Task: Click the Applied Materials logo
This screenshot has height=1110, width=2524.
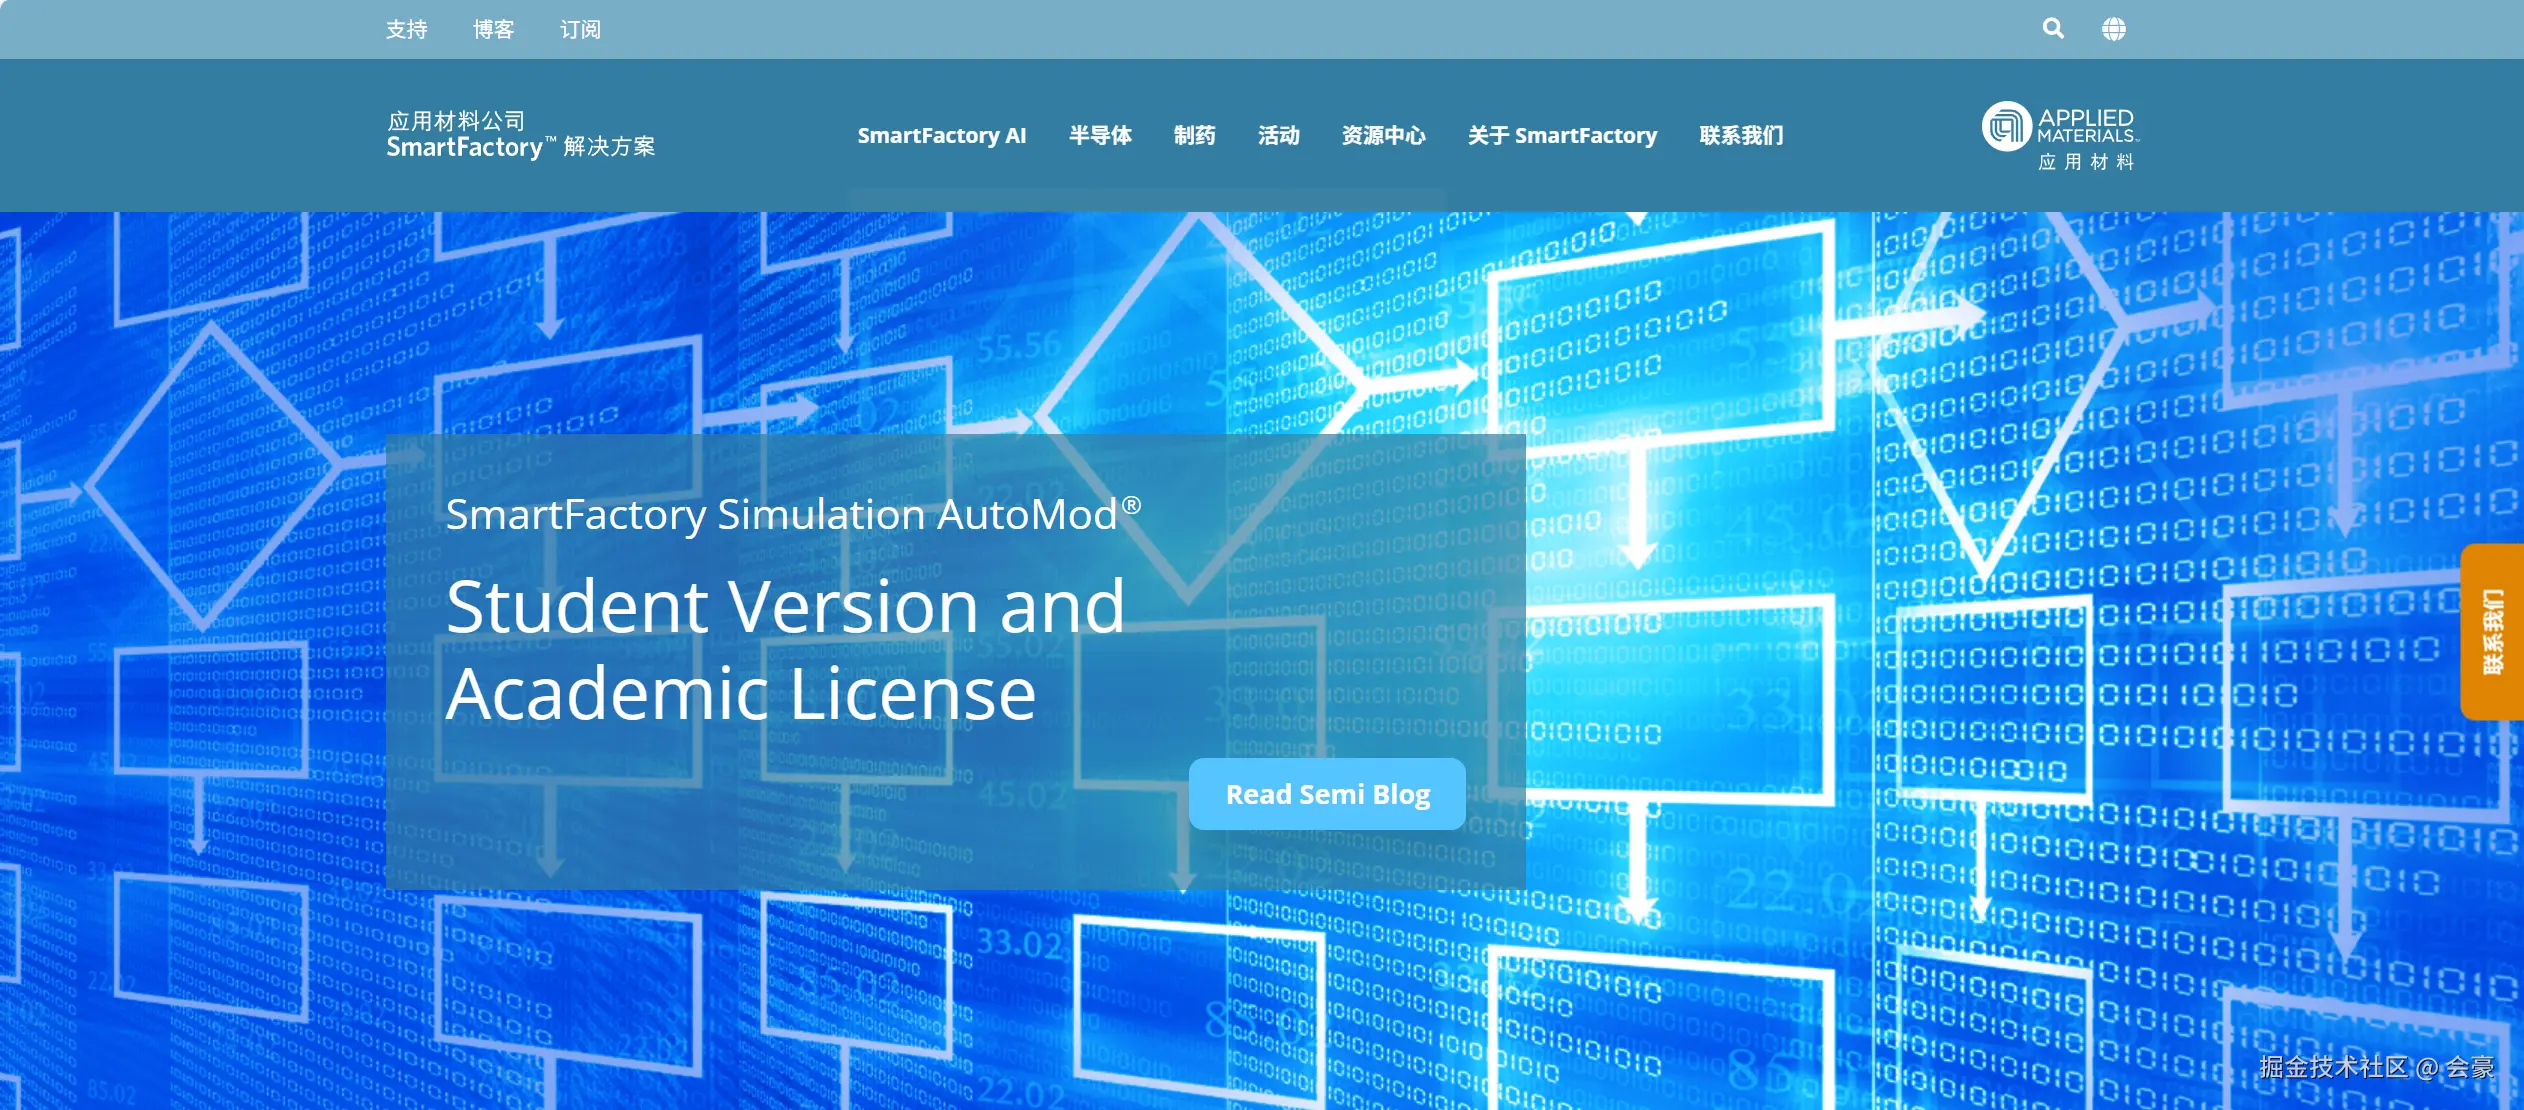Action: (2061, 135)
